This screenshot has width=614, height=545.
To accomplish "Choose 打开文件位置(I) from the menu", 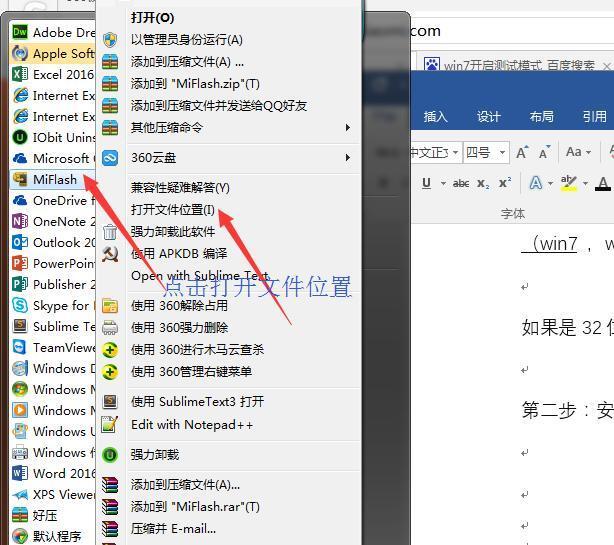I will click(173, 210).
